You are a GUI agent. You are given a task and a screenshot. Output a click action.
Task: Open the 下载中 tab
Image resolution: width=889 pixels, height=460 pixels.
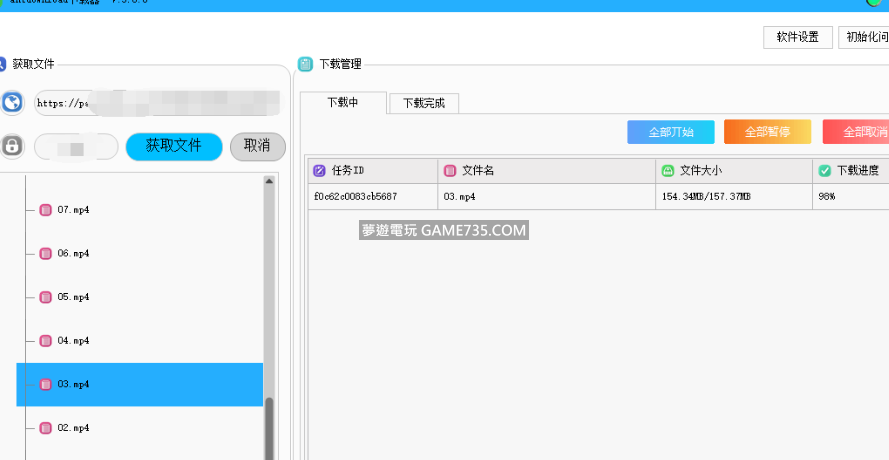click(x=343, y=102)
